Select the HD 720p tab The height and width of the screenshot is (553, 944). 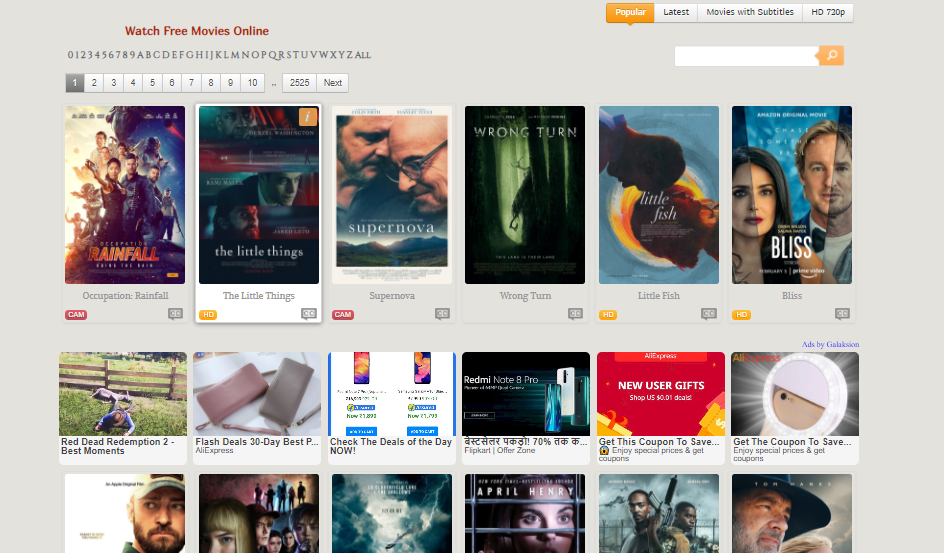coord(828,13)
